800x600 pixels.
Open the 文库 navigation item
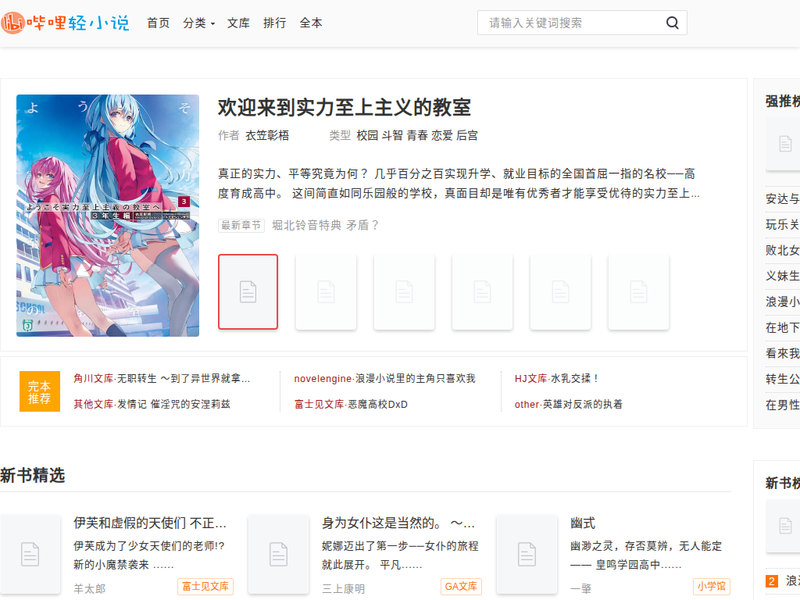238,23
